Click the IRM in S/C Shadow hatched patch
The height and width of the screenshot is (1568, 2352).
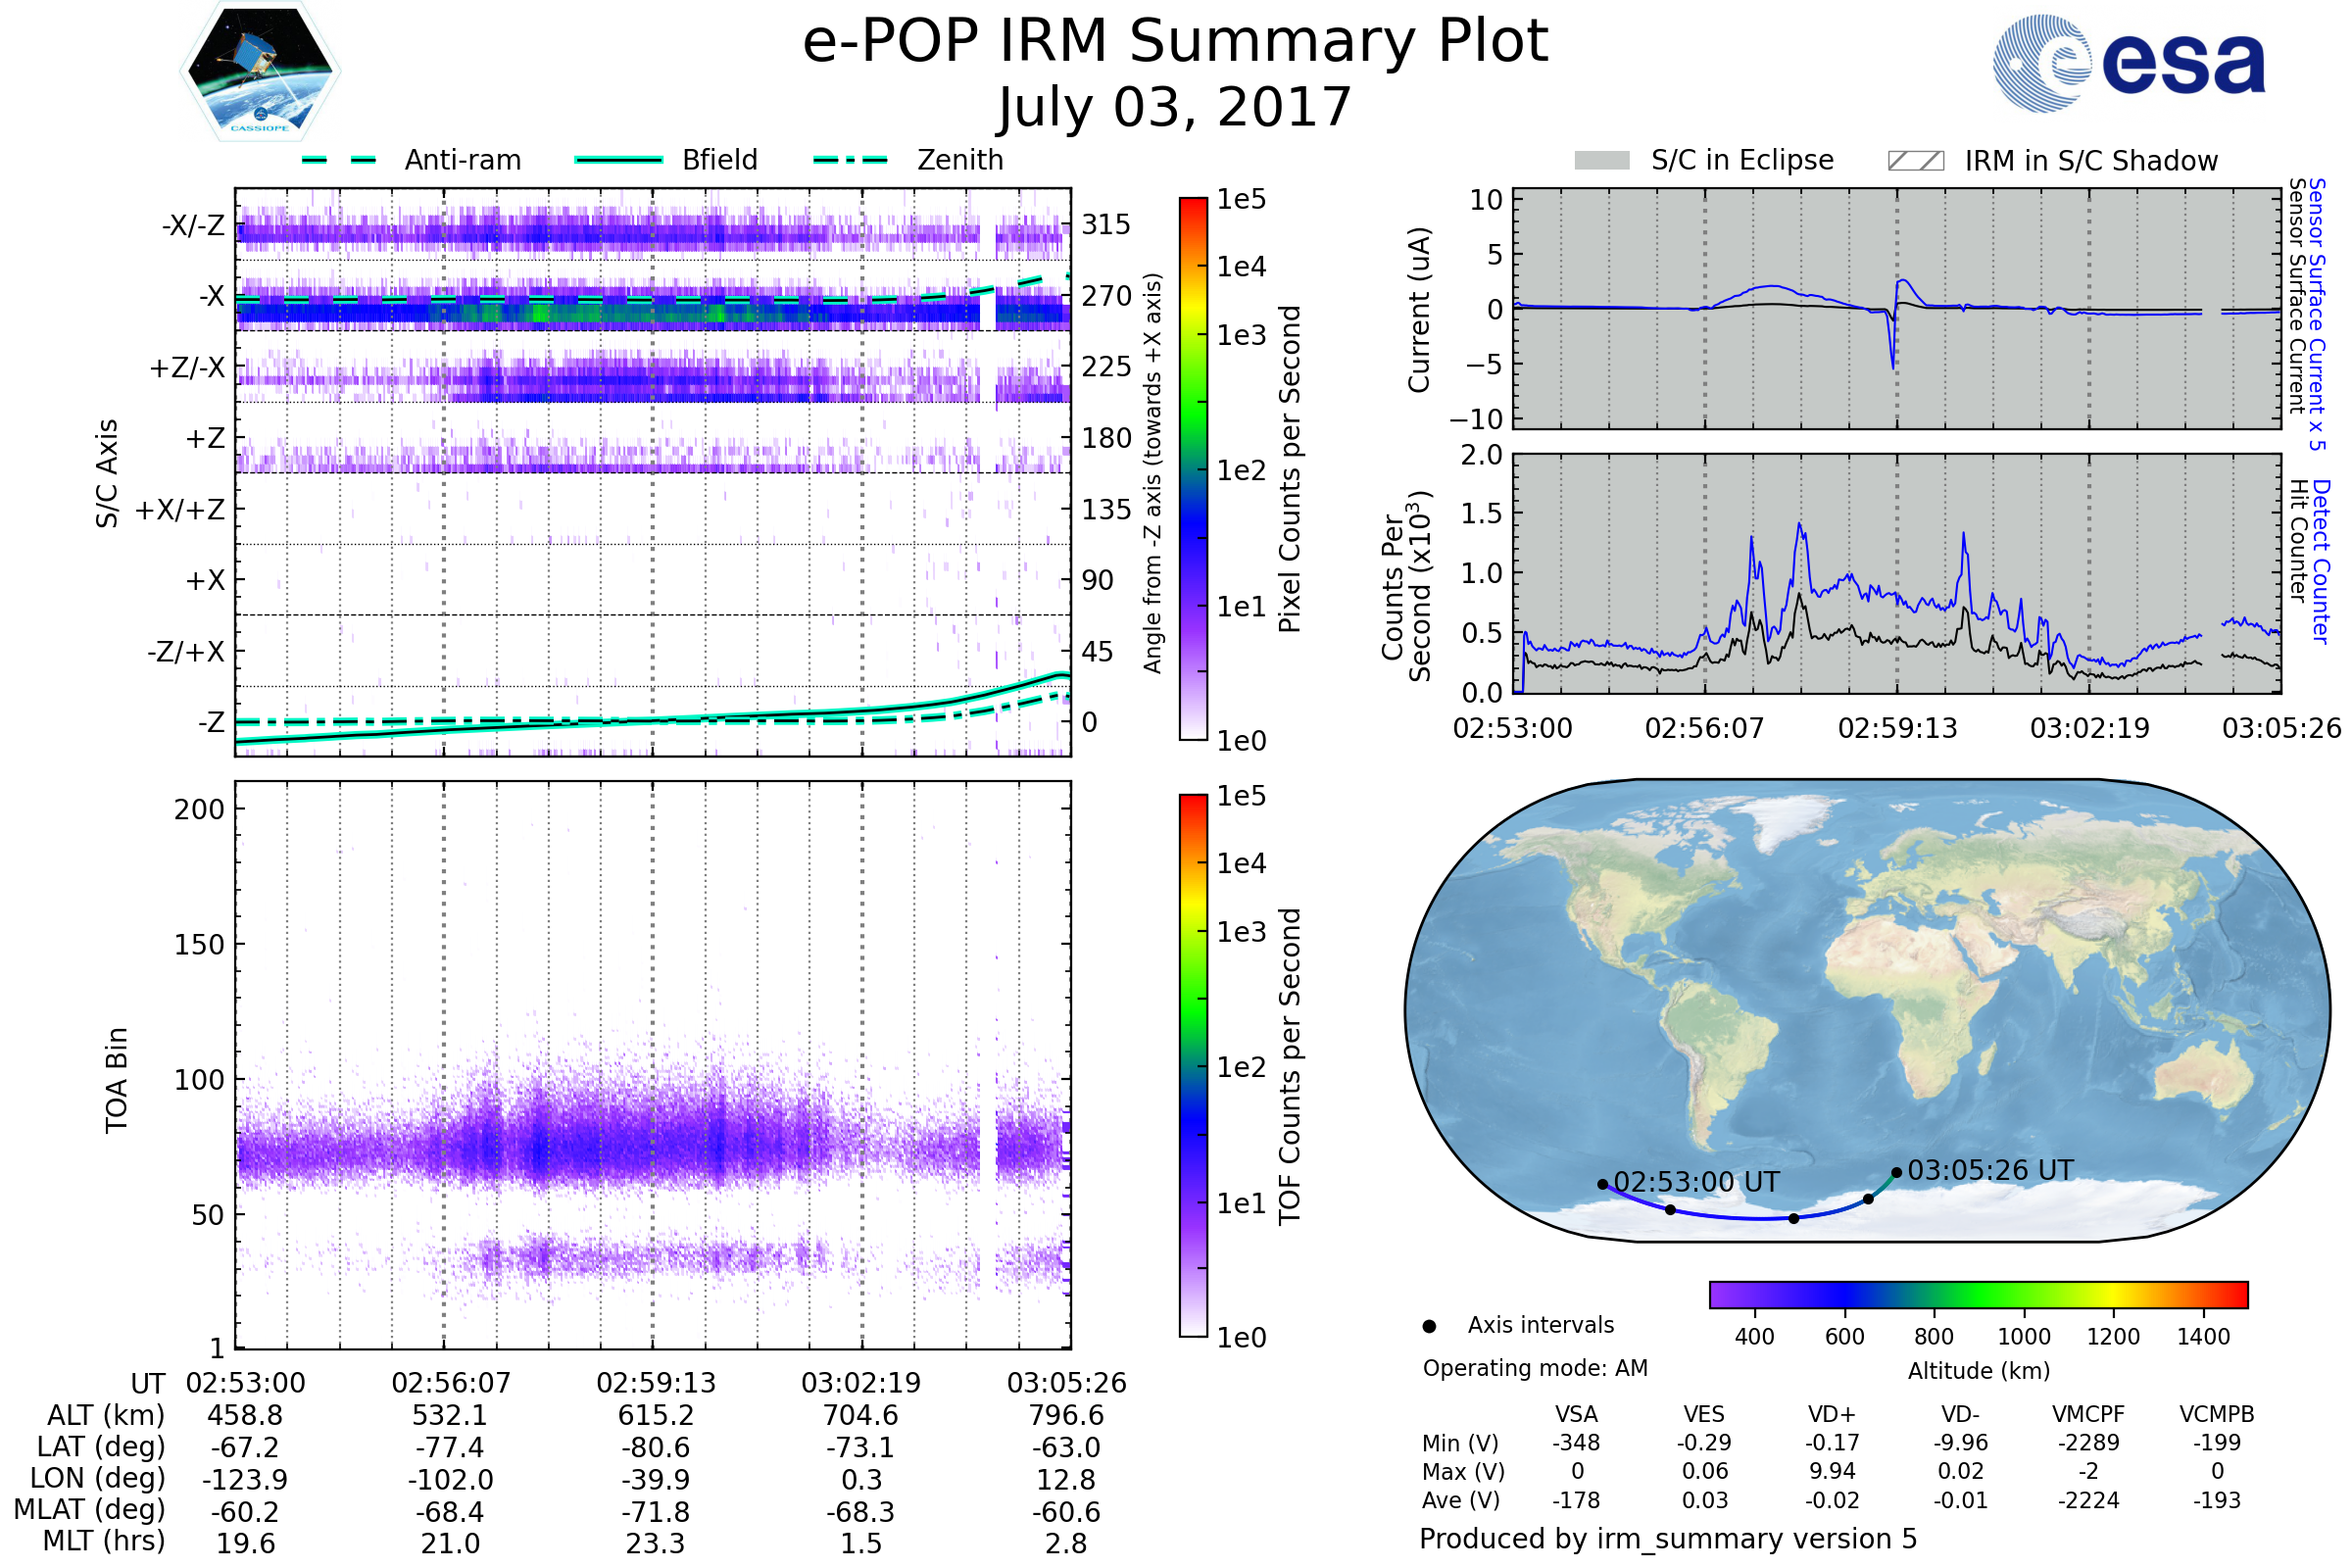(x=1915, y=161)
